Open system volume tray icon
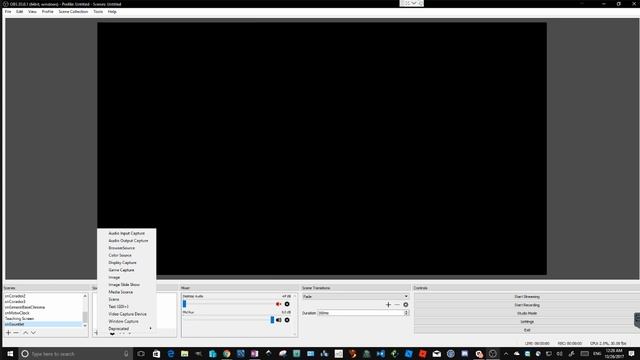This screenshot has width=640, height=360. click(560, 353)
